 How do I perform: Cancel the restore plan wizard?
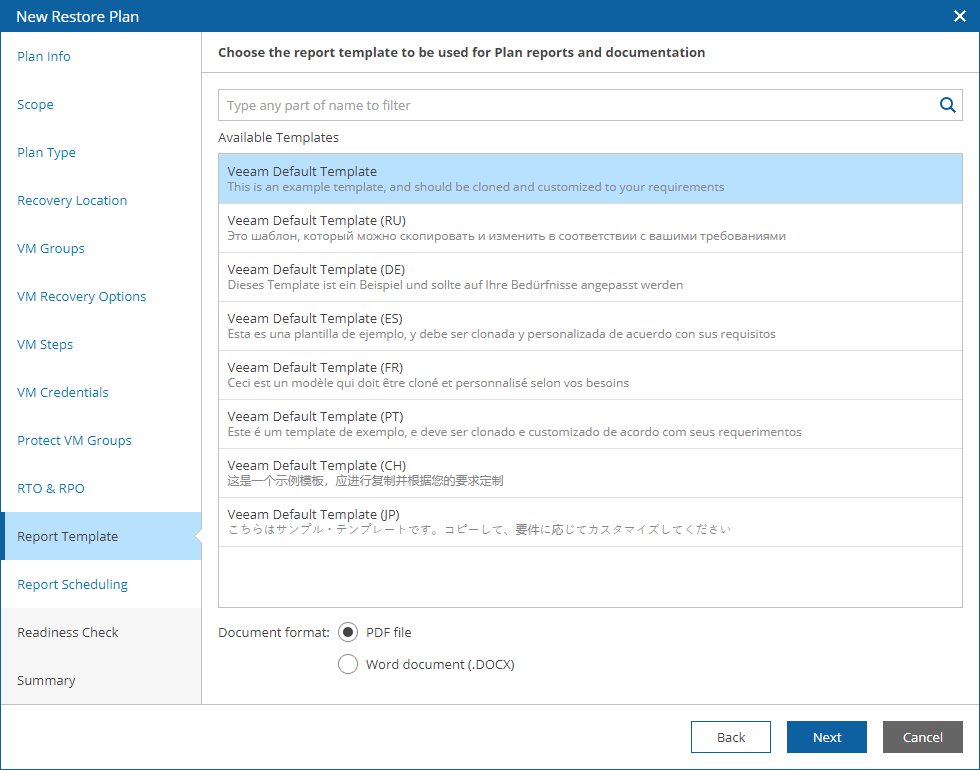coord(922,737)
